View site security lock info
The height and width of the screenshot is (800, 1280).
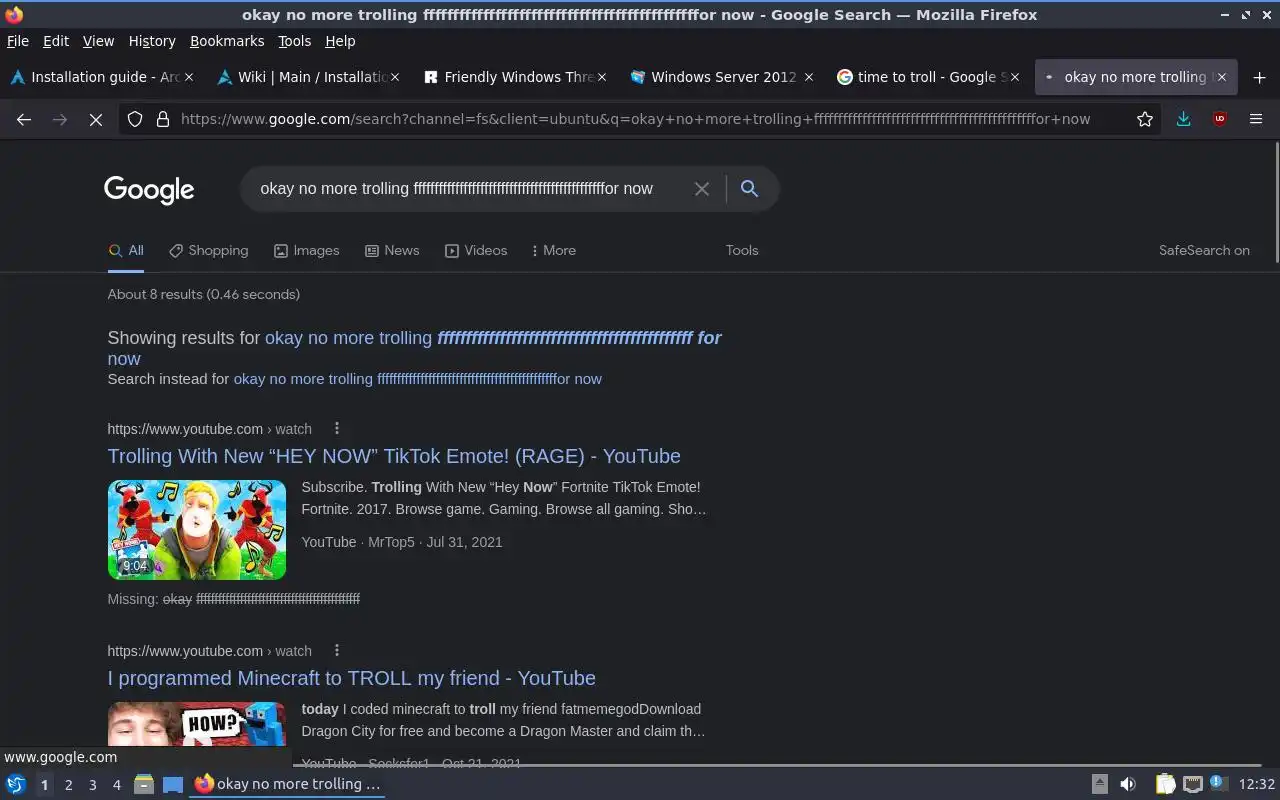click(163, 119)
